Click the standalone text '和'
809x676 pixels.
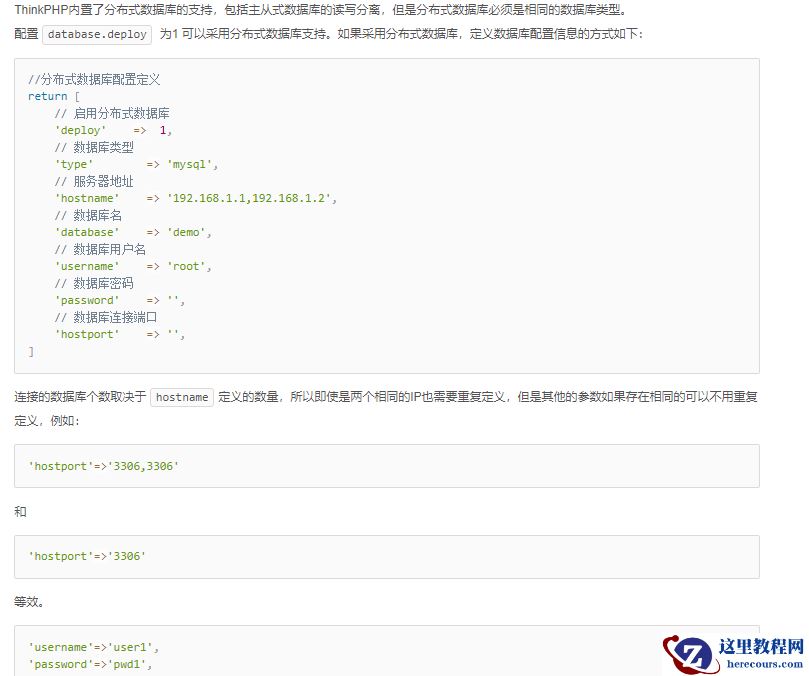coord(20,512)
